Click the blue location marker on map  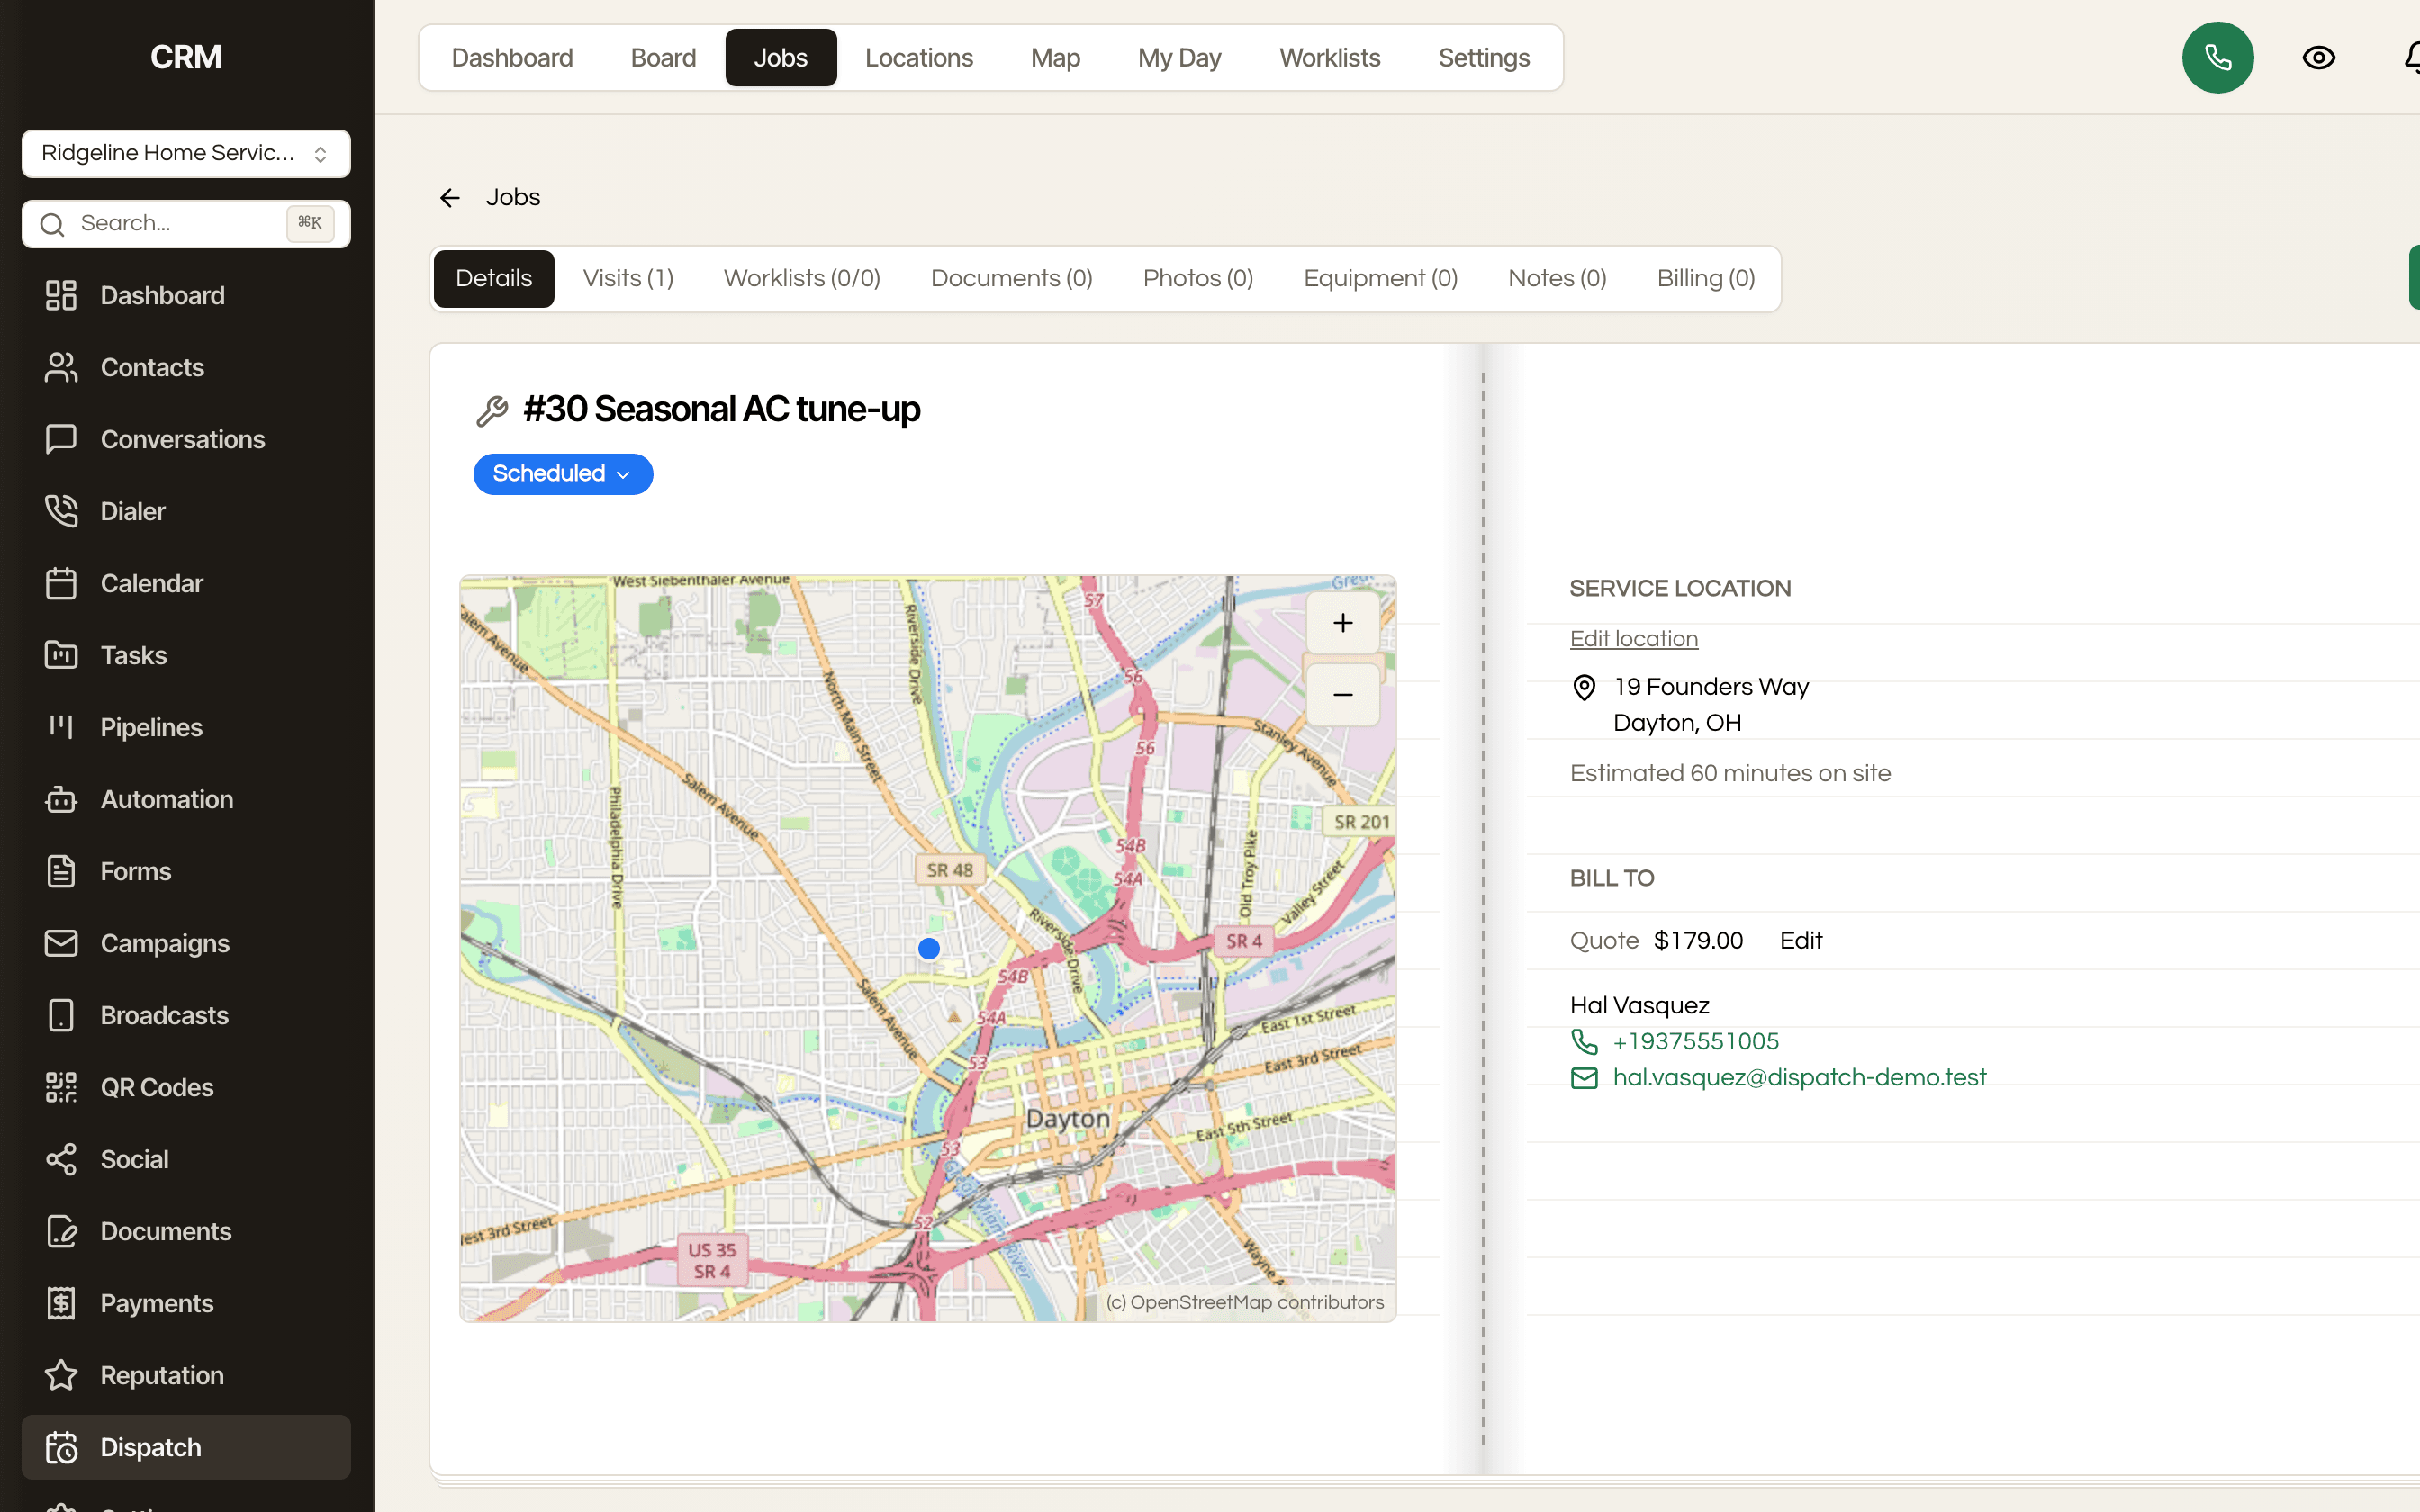[929, 948]
